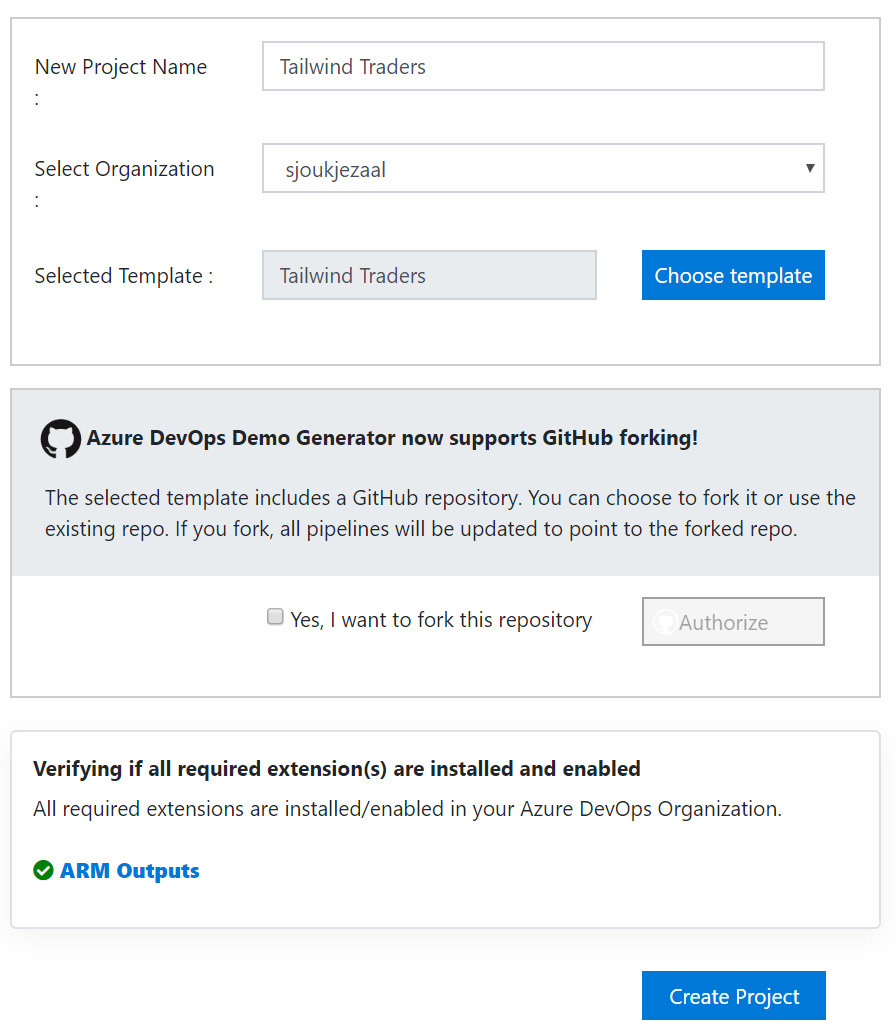Click the GitHub Octocat logo icon
Viewport: 896px width, 1032px height.
[61, 439]
